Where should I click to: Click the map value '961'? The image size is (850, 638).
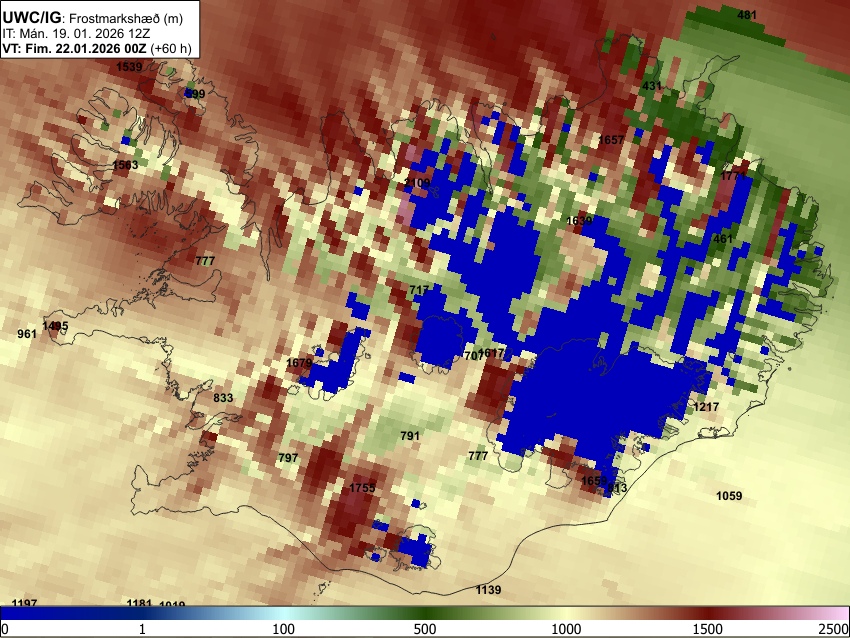pyautogui.click(x=27, y=334)
